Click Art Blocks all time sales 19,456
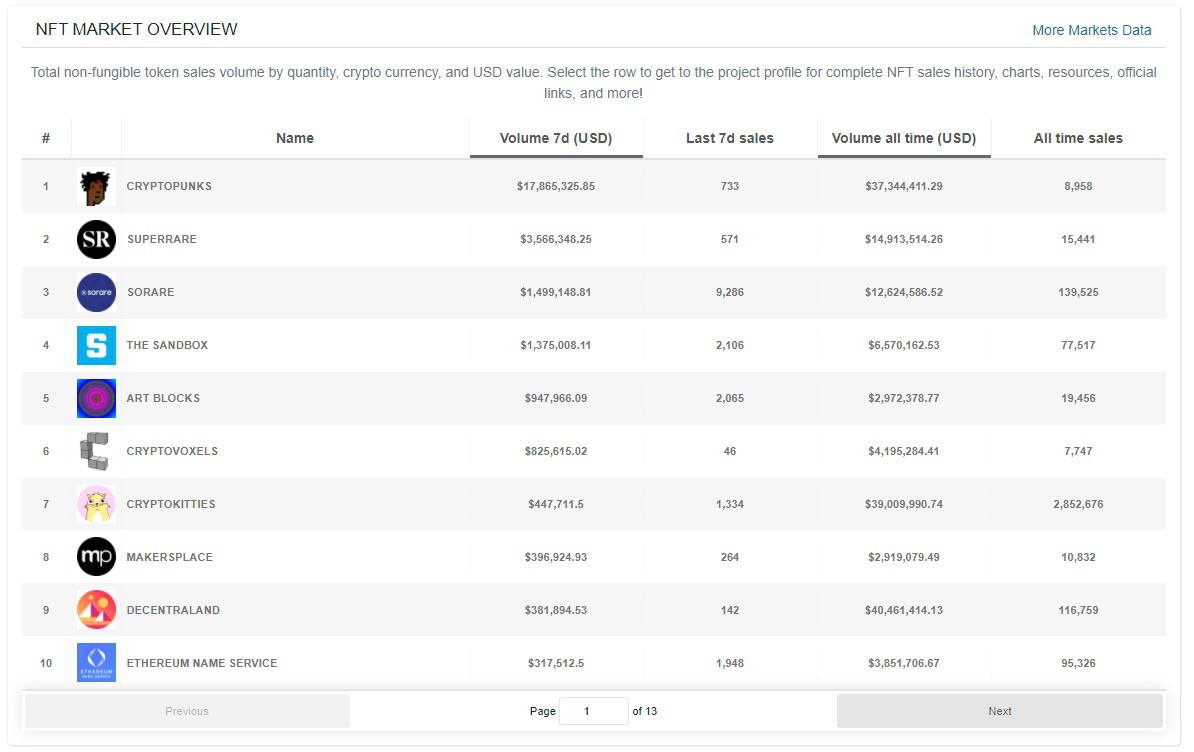1194x752 pixels. coord(1078,398)
